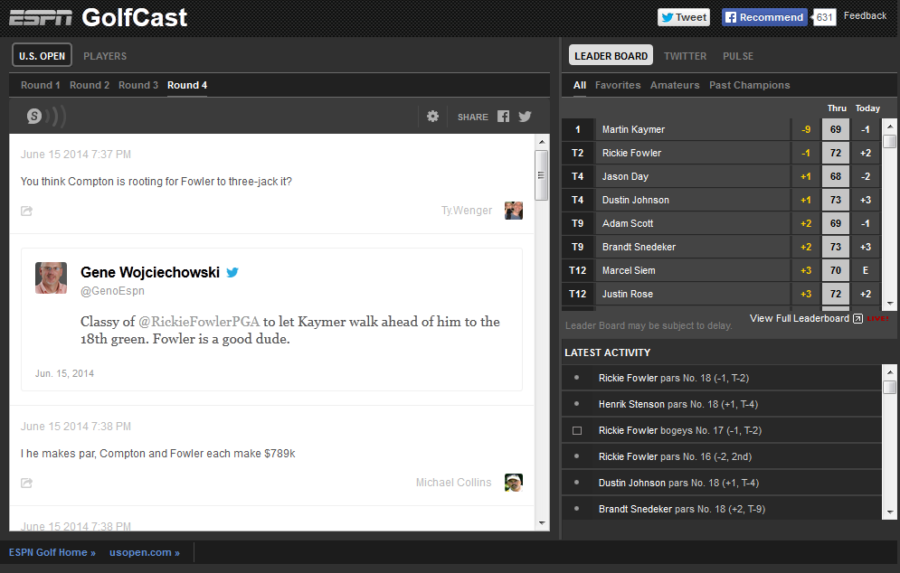Select the Jason Day leaderboard row
900x573 pixels.
pyautogui.click(x=721, y=177)
